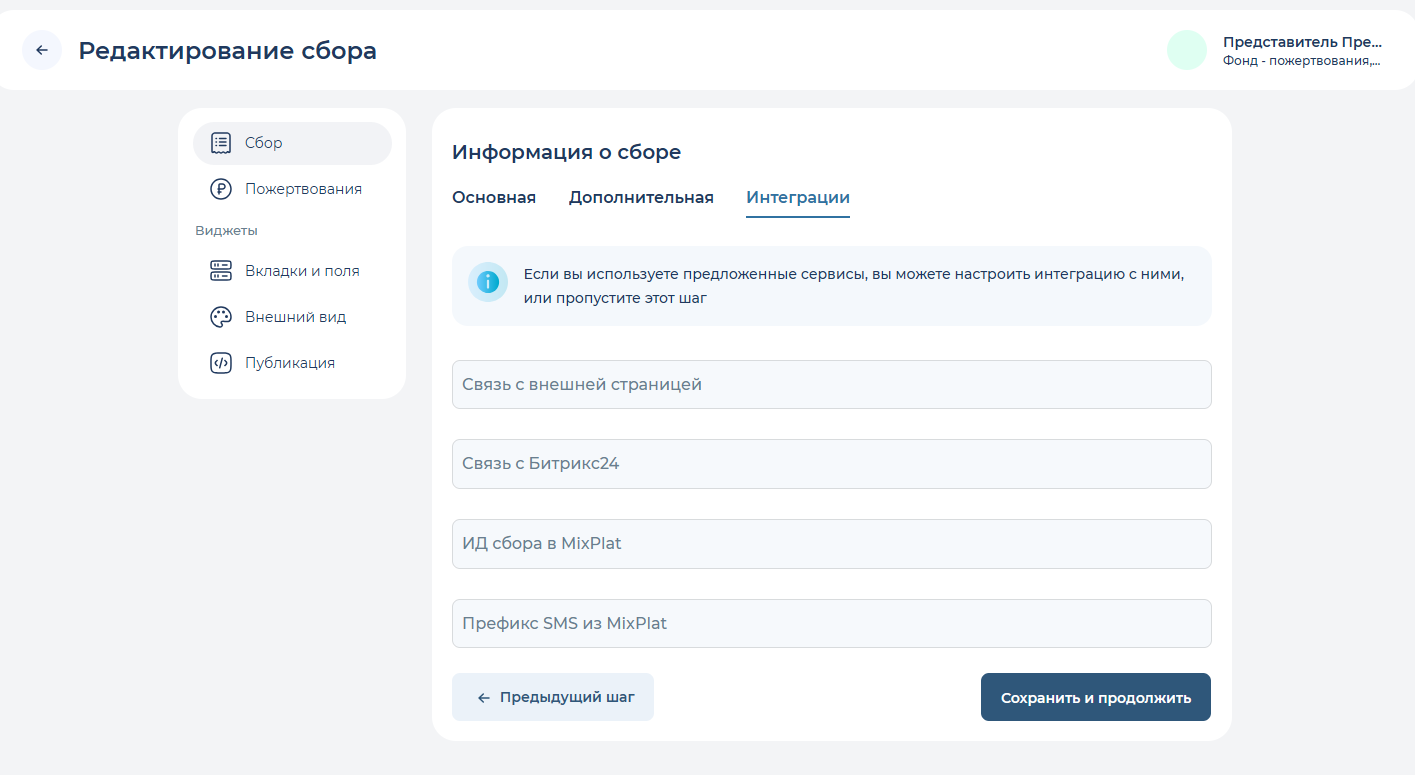Click the Вкладки и поля stacked-fields icon
Viewport: 1415px width, 775px height.
pos(221,271)
